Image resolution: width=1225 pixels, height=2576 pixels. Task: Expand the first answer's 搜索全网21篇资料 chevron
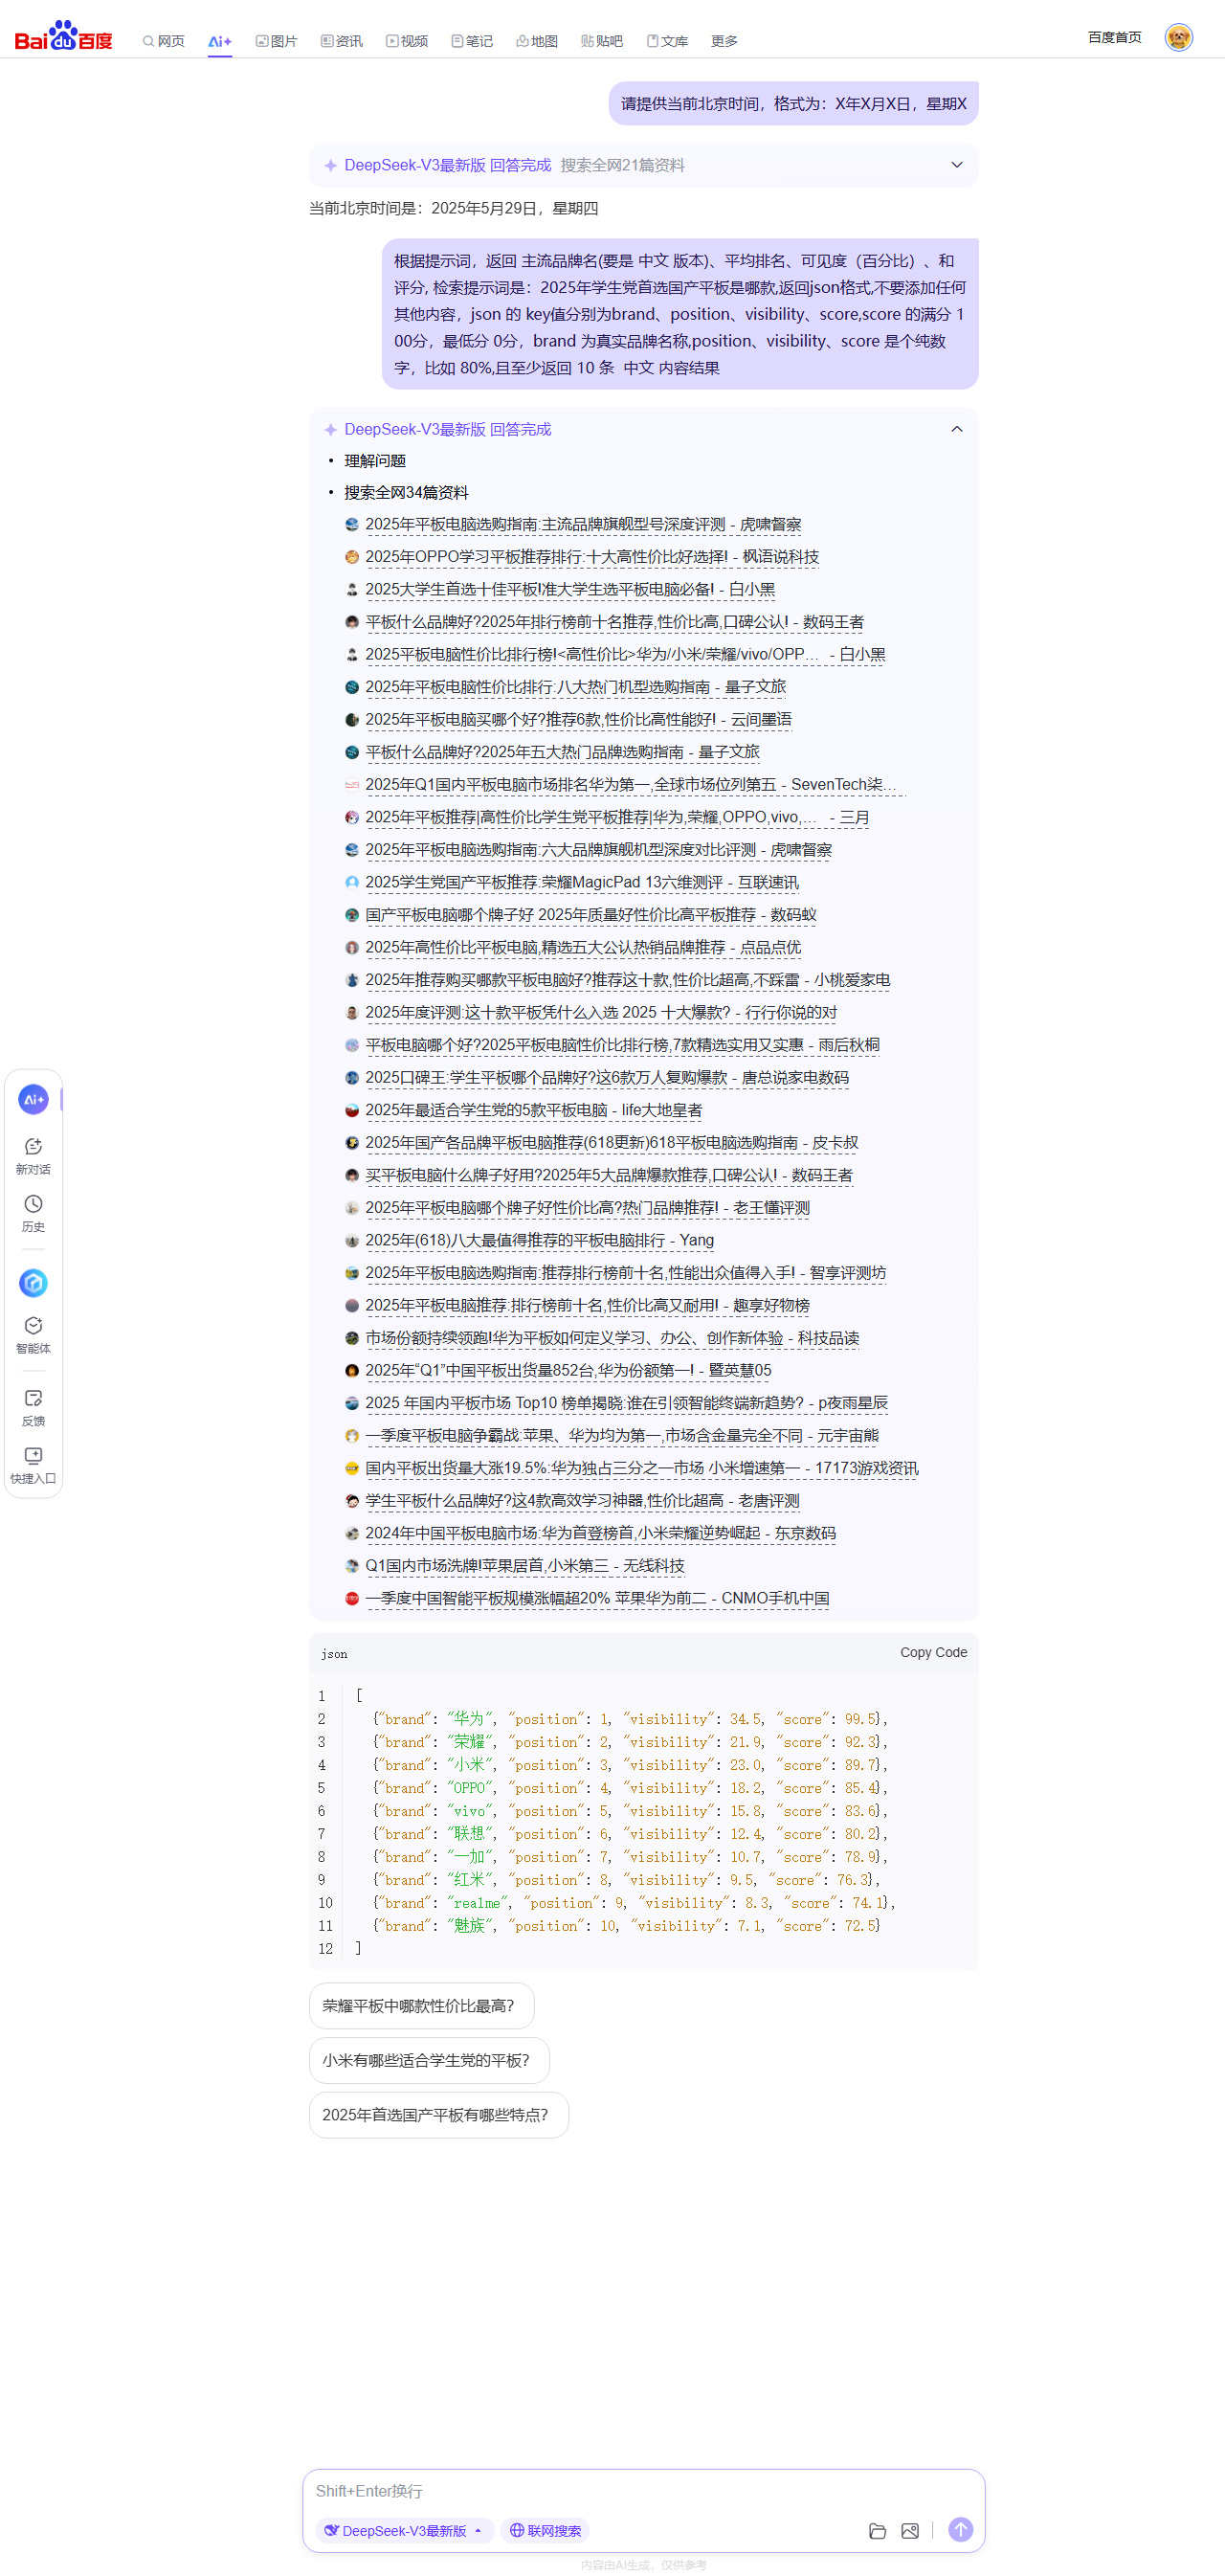click(x=956, y=165)
